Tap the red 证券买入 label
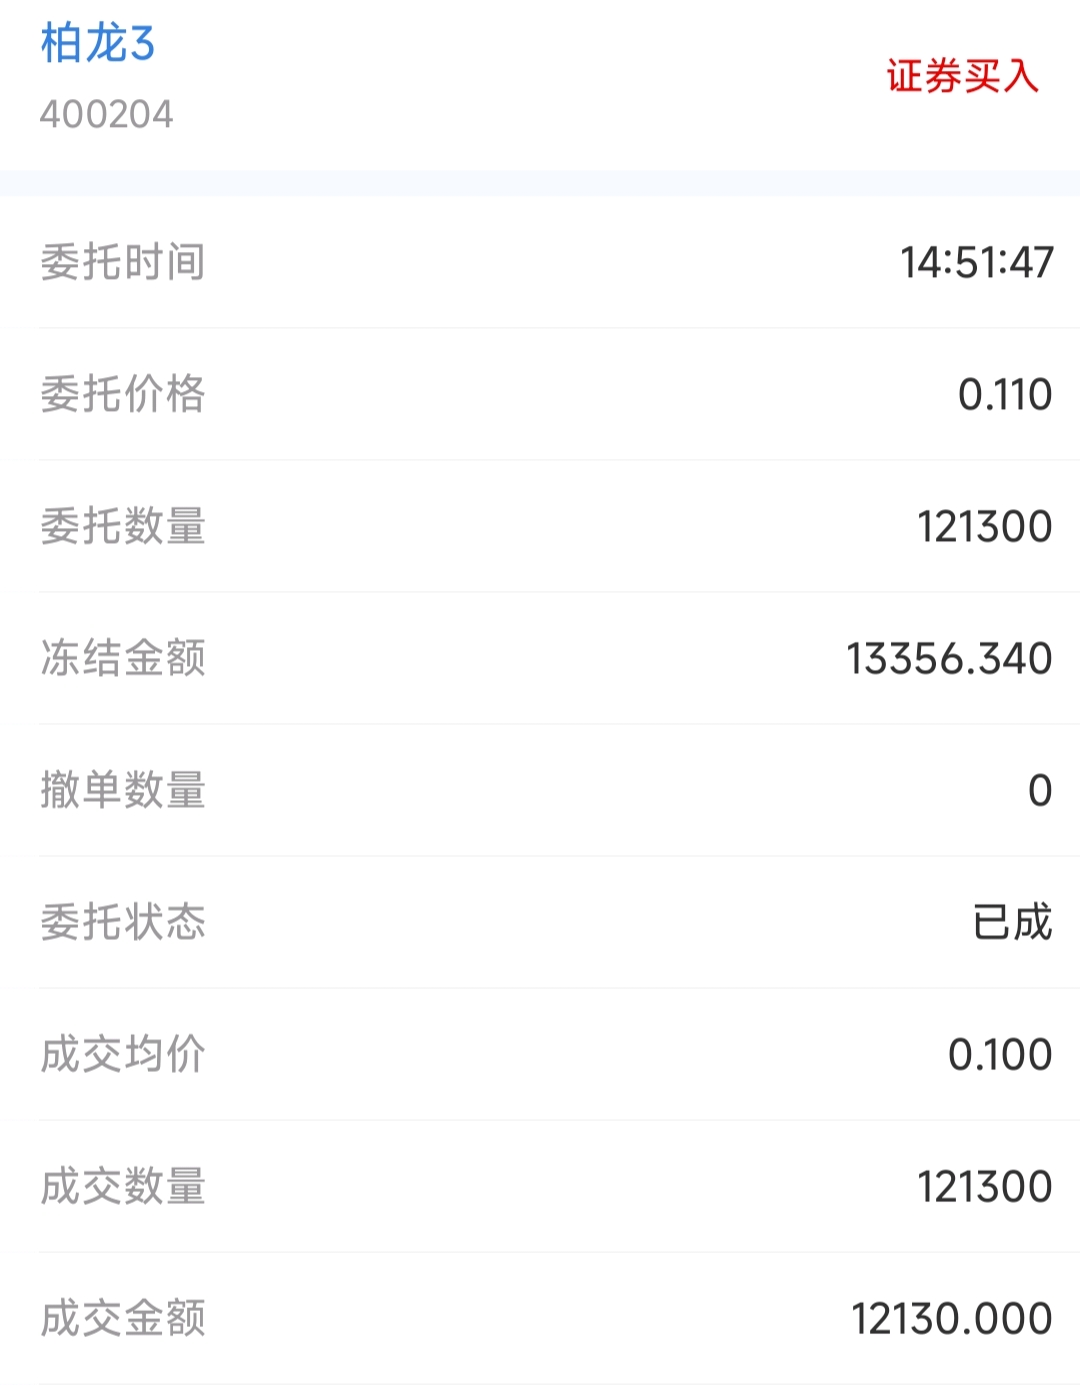Viewport: 1080px width, 1386px height. click(962, 76)
